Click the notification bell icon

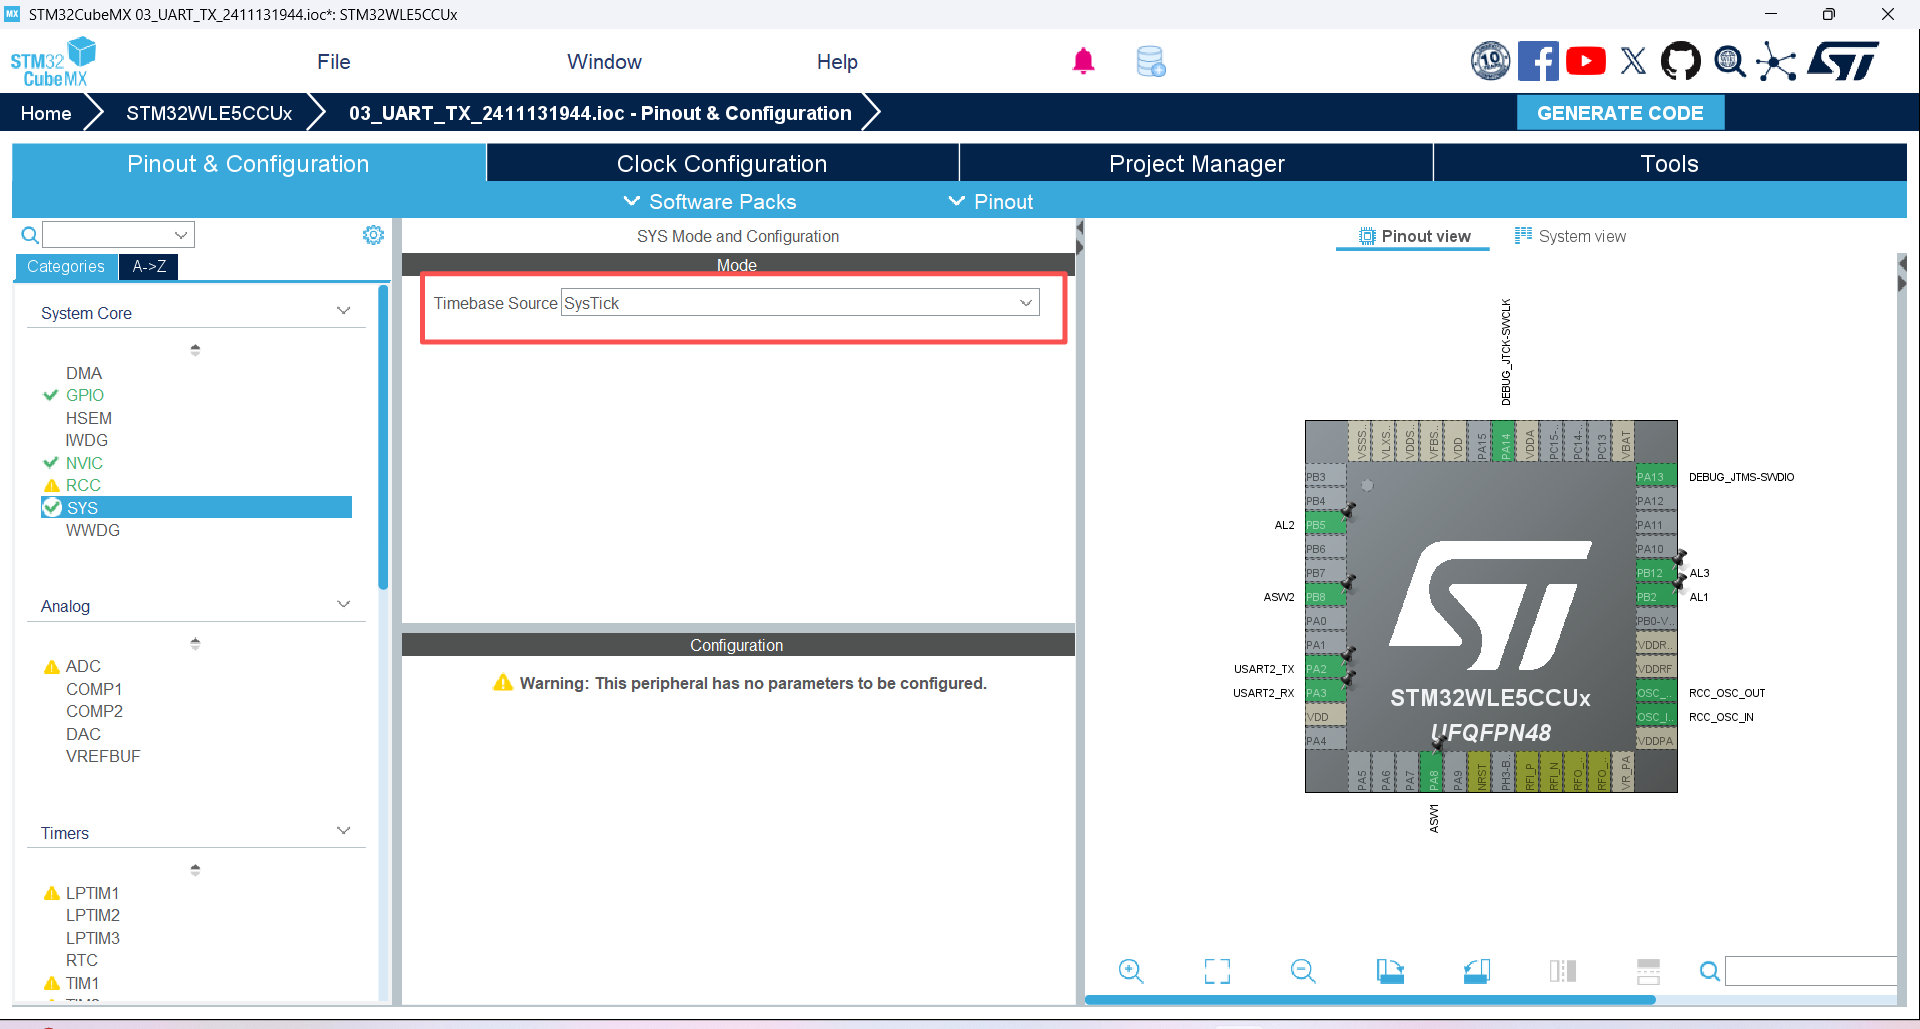tap(1083, 62)
